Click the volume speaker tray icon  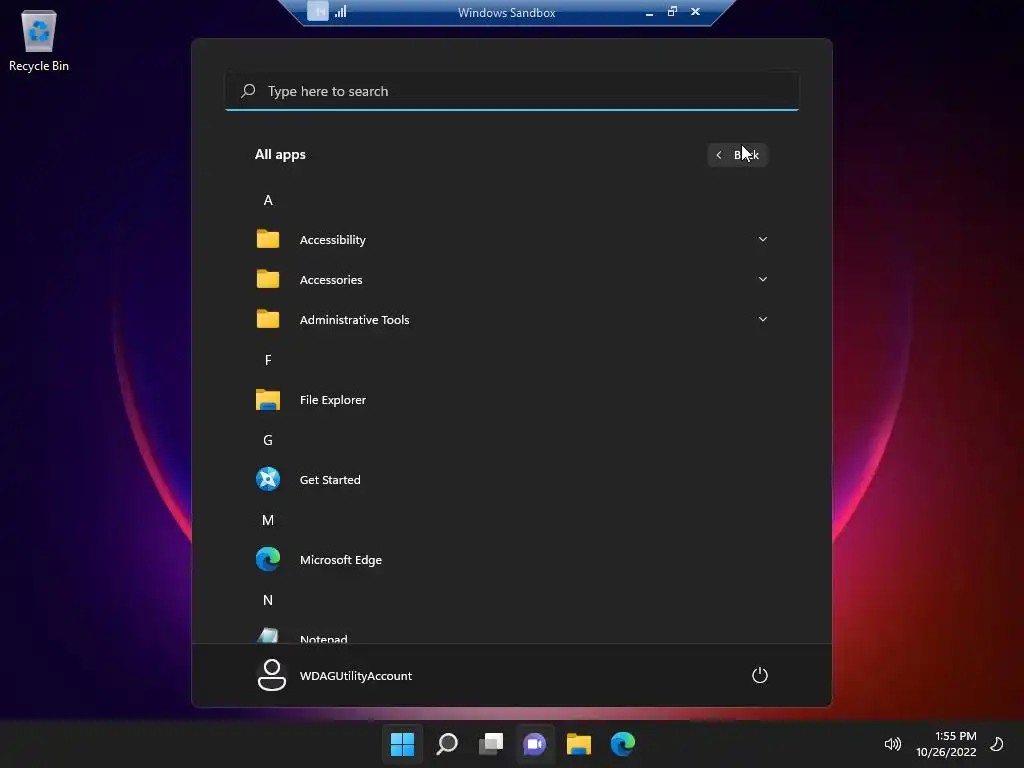(893, 744)
